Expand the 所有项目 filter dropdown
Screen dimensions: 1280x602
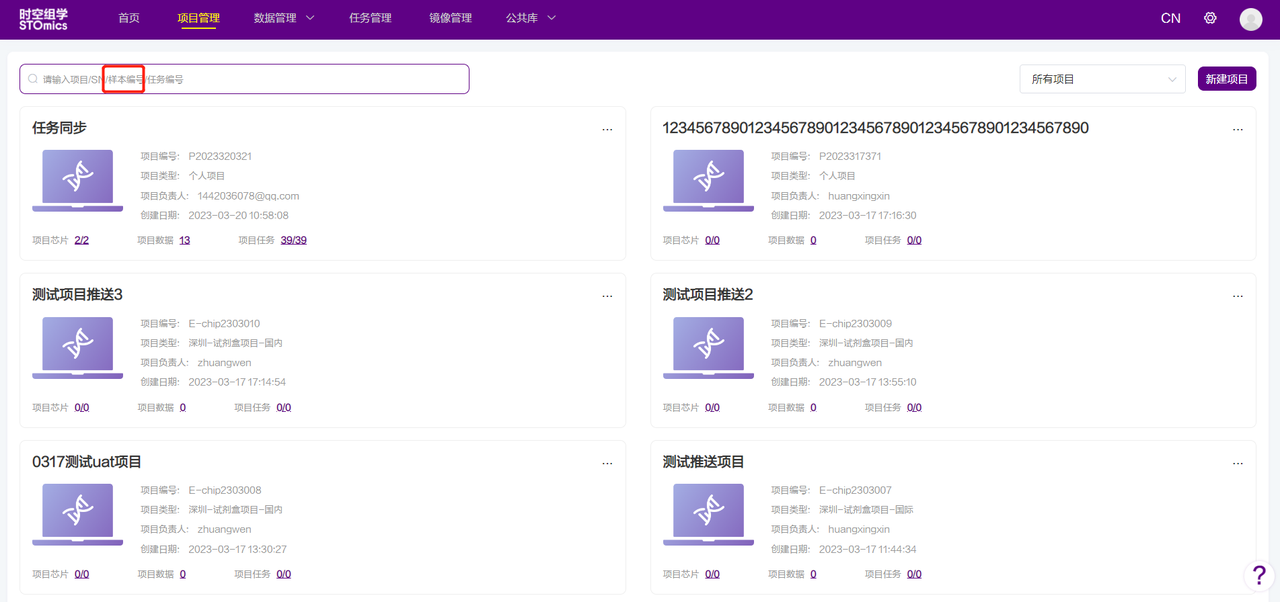[x=1102, y=79]
